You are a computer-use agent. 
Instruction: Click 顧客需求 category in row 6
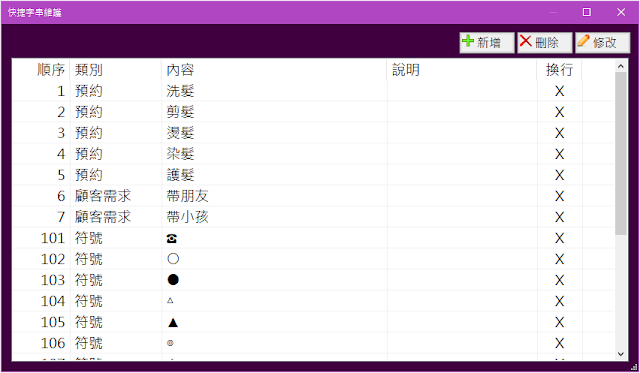103,196
